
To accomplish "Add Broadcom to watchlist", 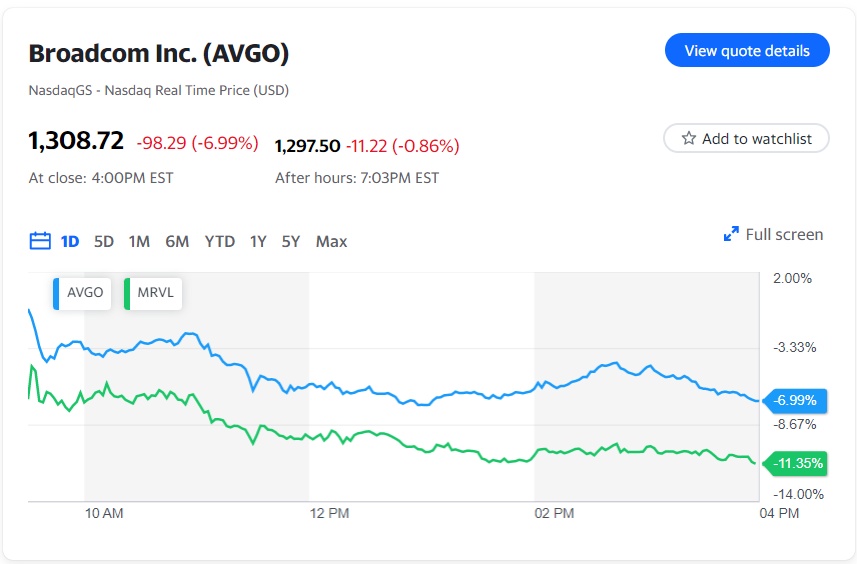I will pos(746,139).
